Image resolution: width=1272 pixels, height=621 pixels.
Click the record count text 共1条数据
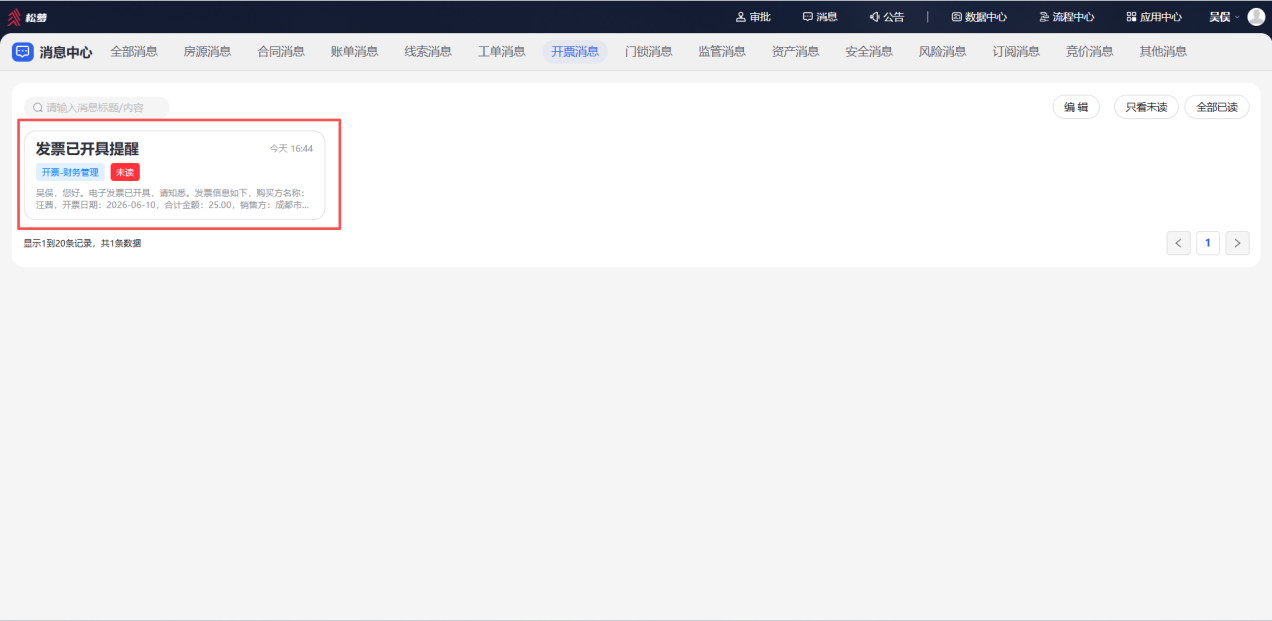[x=121, y=243]
